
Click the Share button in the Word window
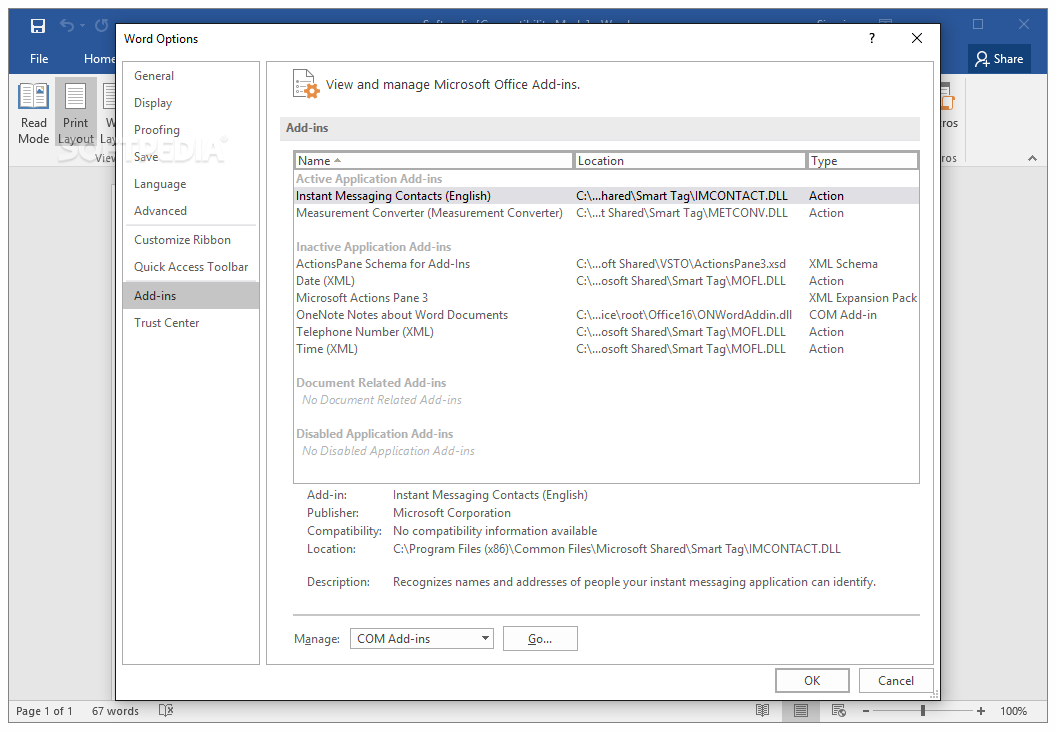999,59
